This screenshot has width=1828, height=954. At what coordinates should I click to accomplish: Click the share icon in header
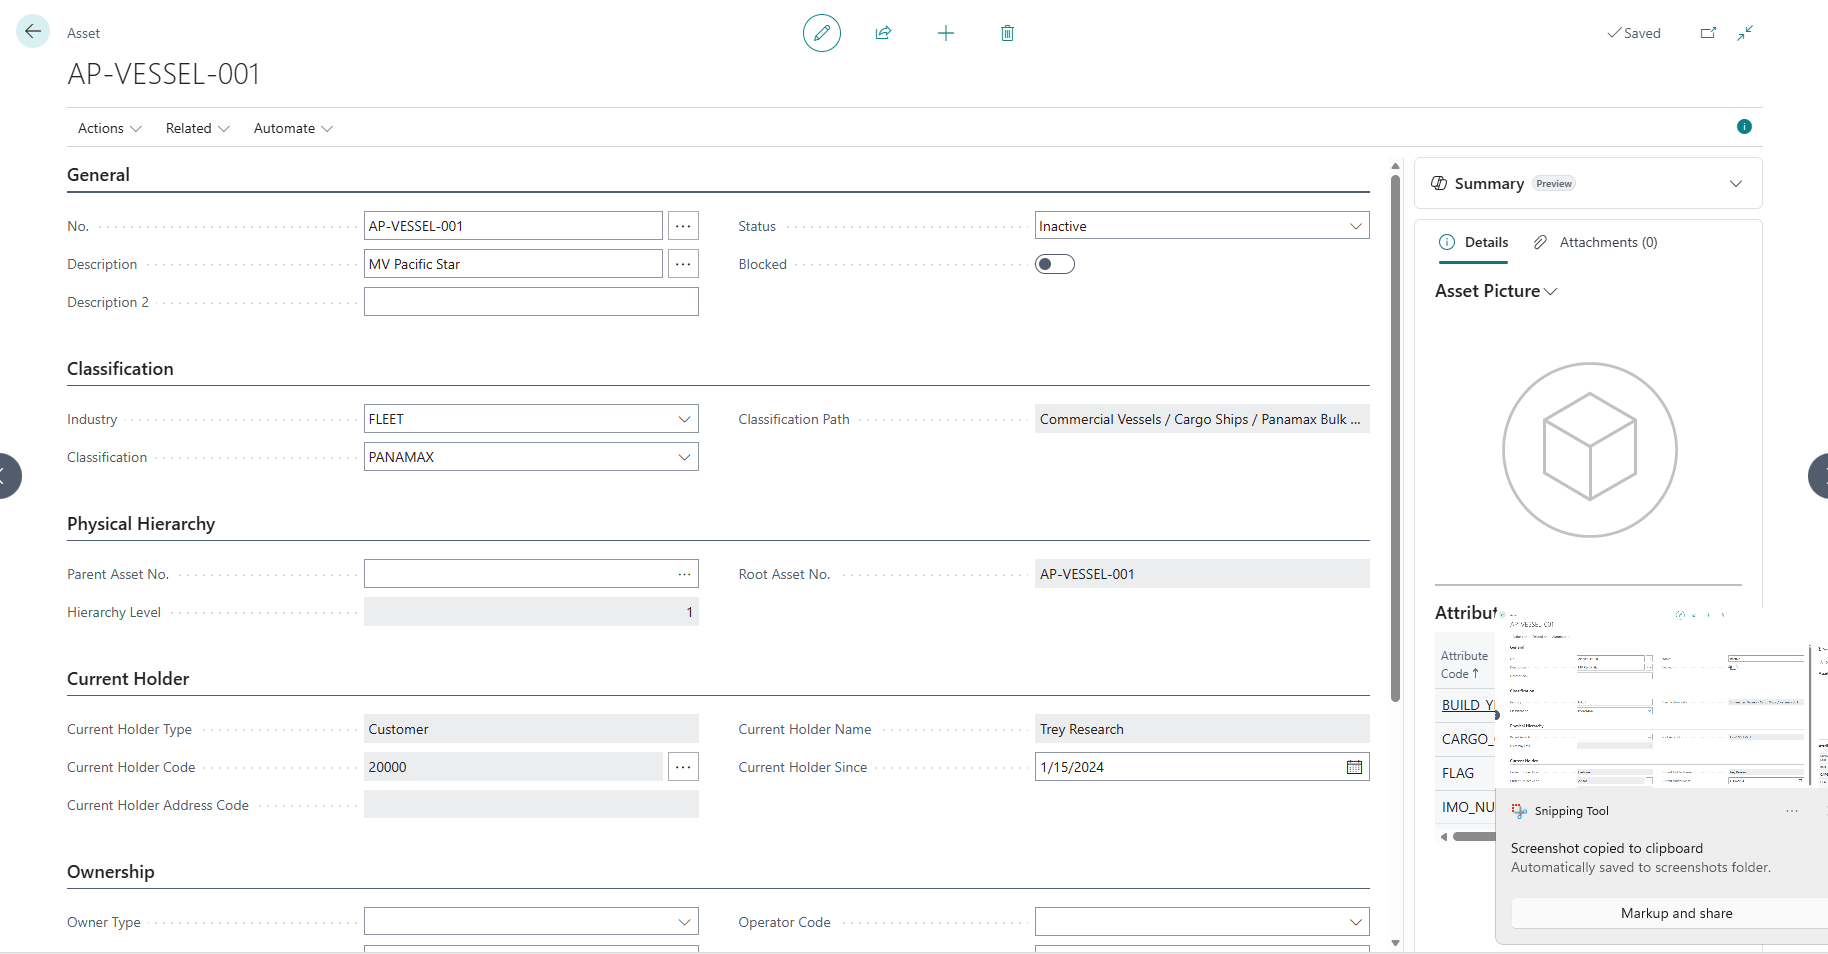point(883,33)
